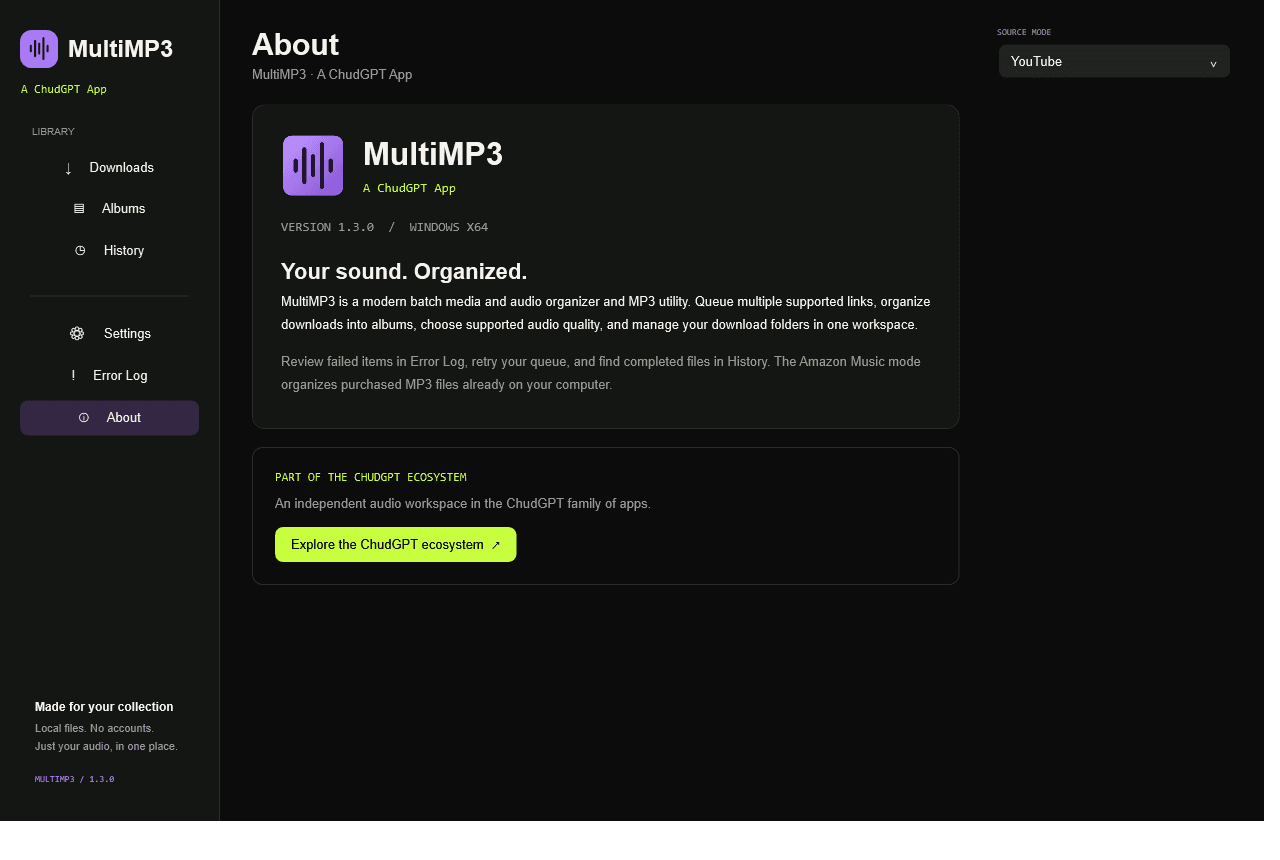This screenshot has width=1280, height=860.
Task: Click the paragraph starting "MultiMP3 is a modern batch"
Action: pyautogui.click(x=606, y=313)
